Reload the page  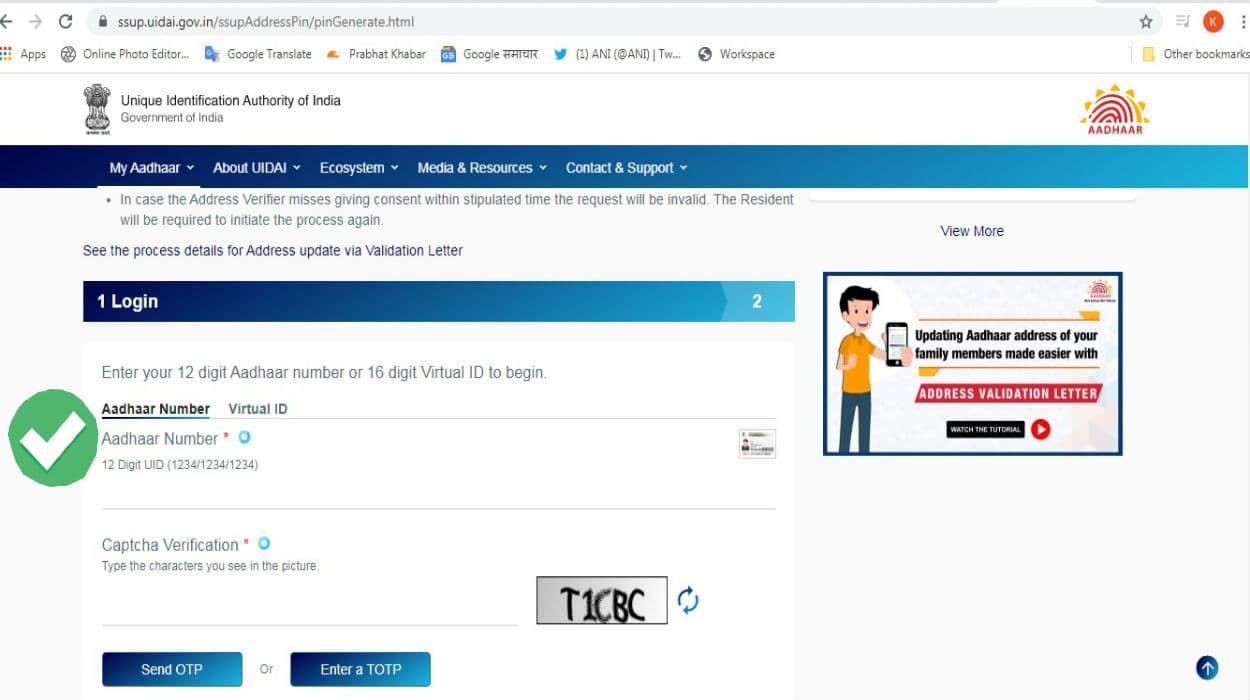[66, 21]
